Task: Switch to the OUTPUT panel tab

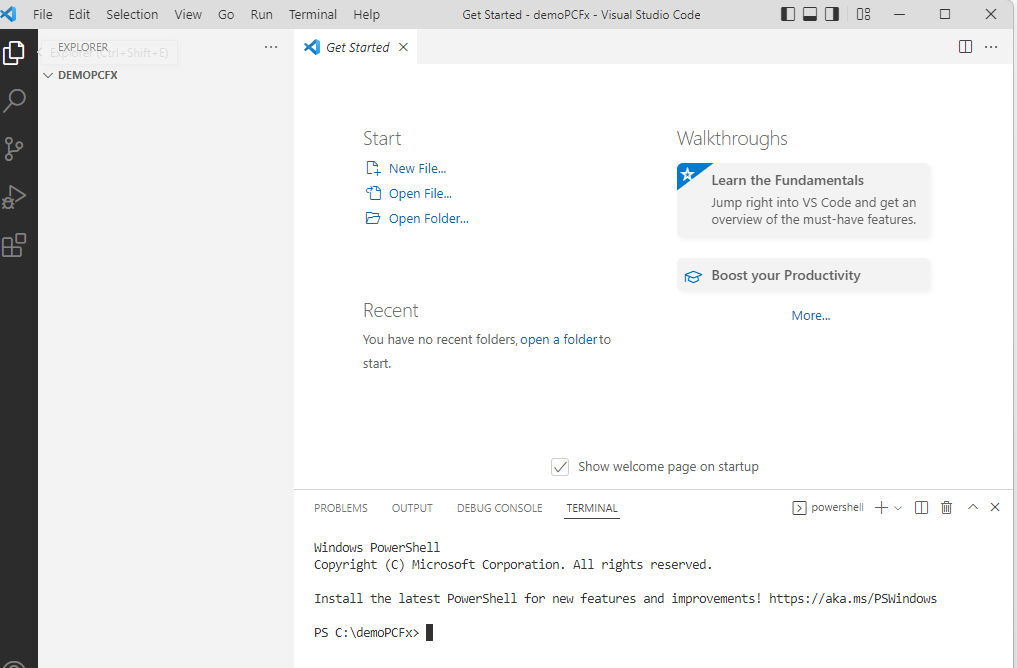Action: [x=412, y=508]
